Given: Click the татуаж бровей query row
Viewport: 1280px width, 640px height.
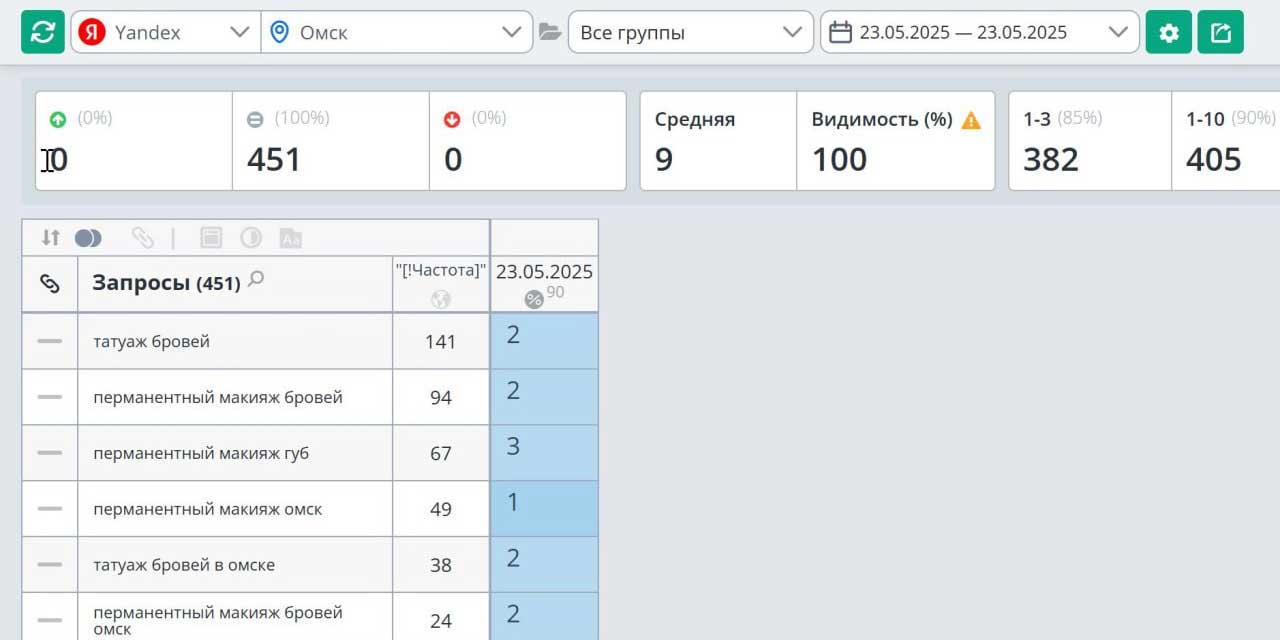Looking at the screenshot, I should (152, 342).
